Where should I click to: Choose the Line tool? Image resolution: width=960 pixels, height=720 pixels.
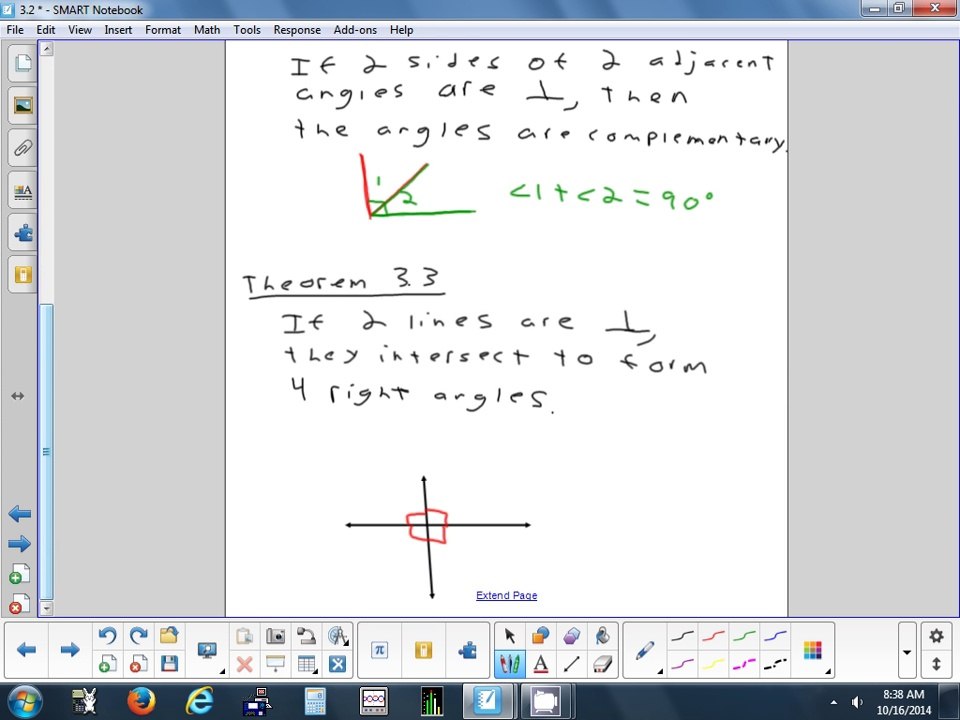pos(571,664)
